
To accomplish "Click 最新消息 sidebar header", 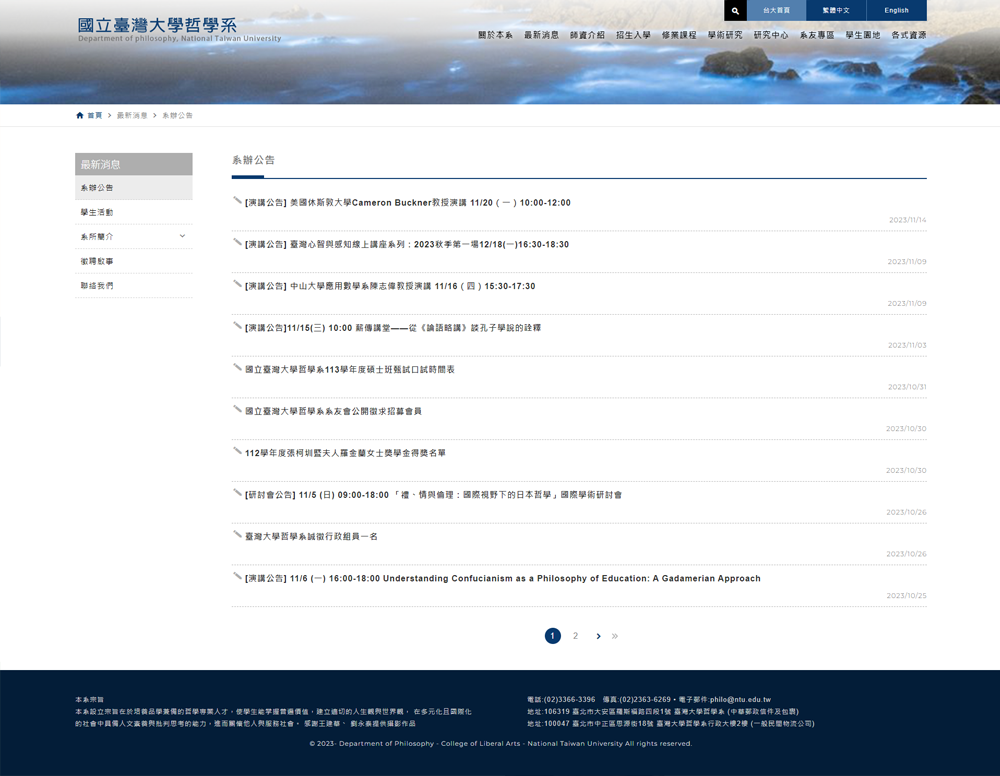I will [x=133, y=164].
